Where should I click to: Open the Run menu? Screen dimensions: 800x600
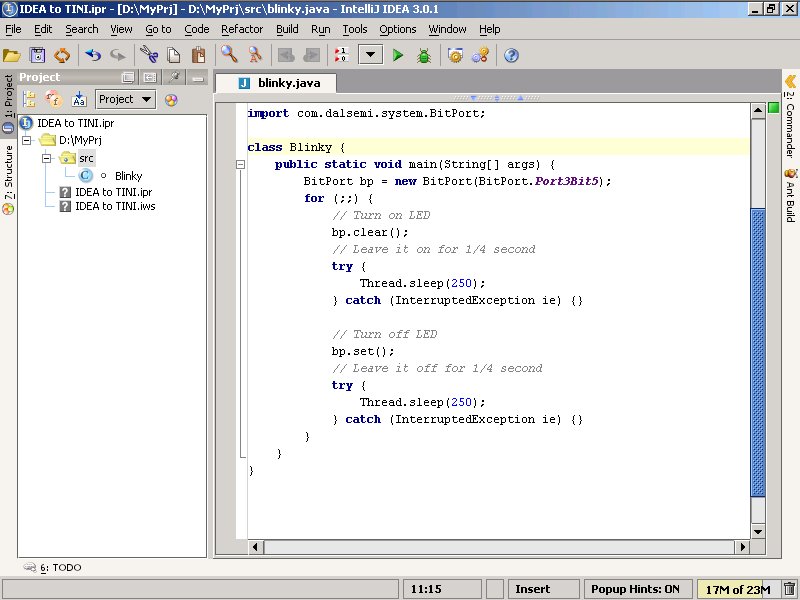pos(321,29)
